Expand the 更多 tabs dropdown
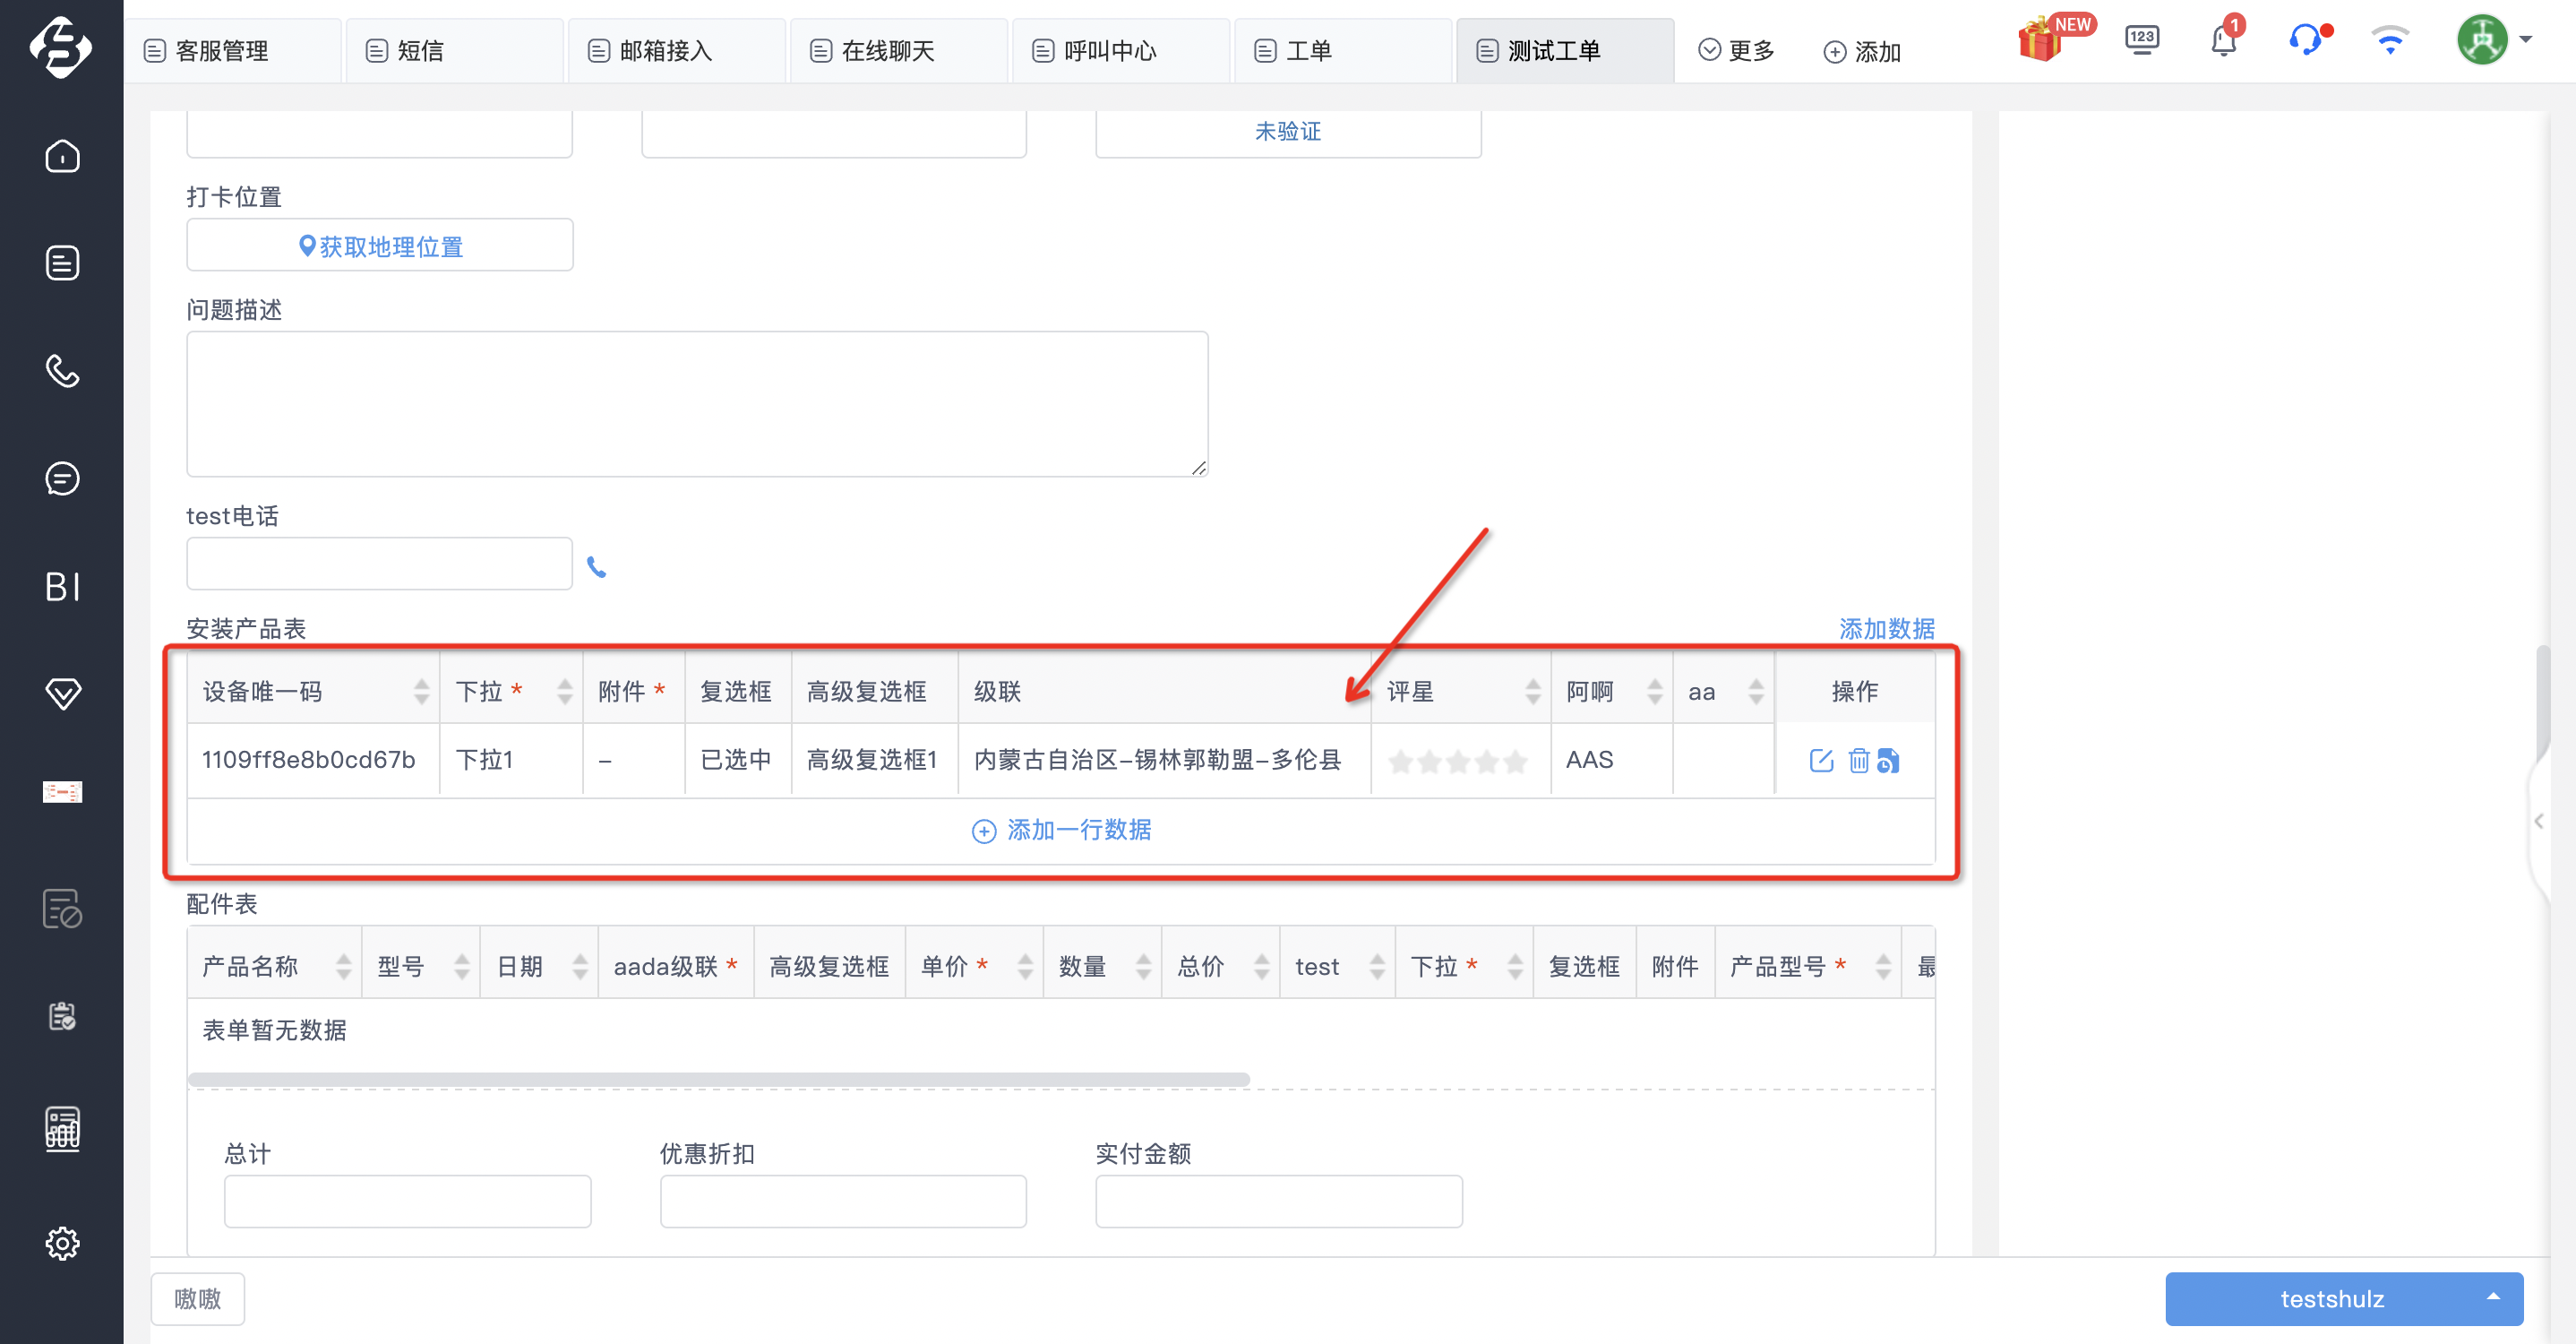Viewport: 2576px width, 1344px height. (x=1737, y=50)
